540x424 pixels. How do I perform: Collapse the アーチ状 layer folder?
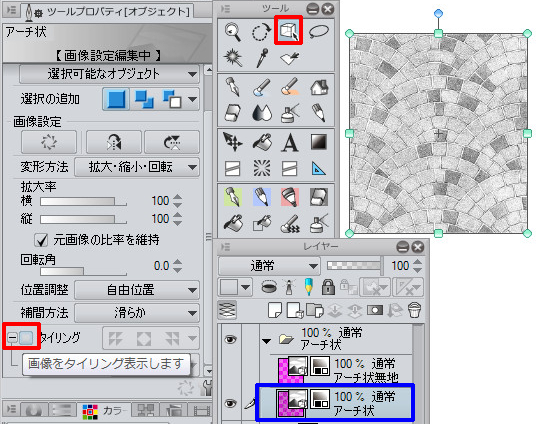click(x=266, y=341)
